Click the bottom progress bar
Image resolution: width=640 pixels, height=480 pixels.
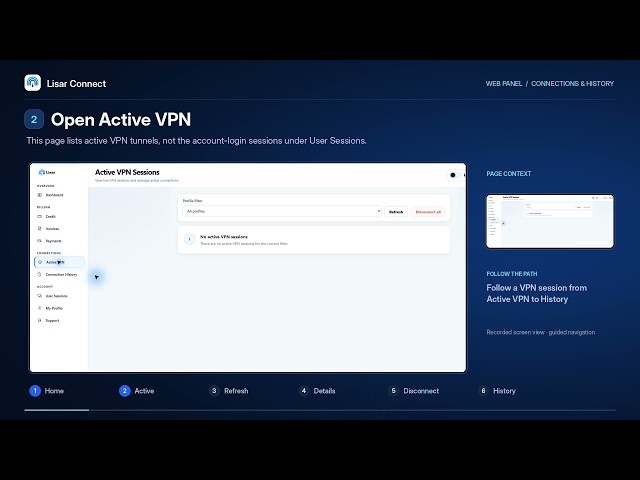click(320, 410)
